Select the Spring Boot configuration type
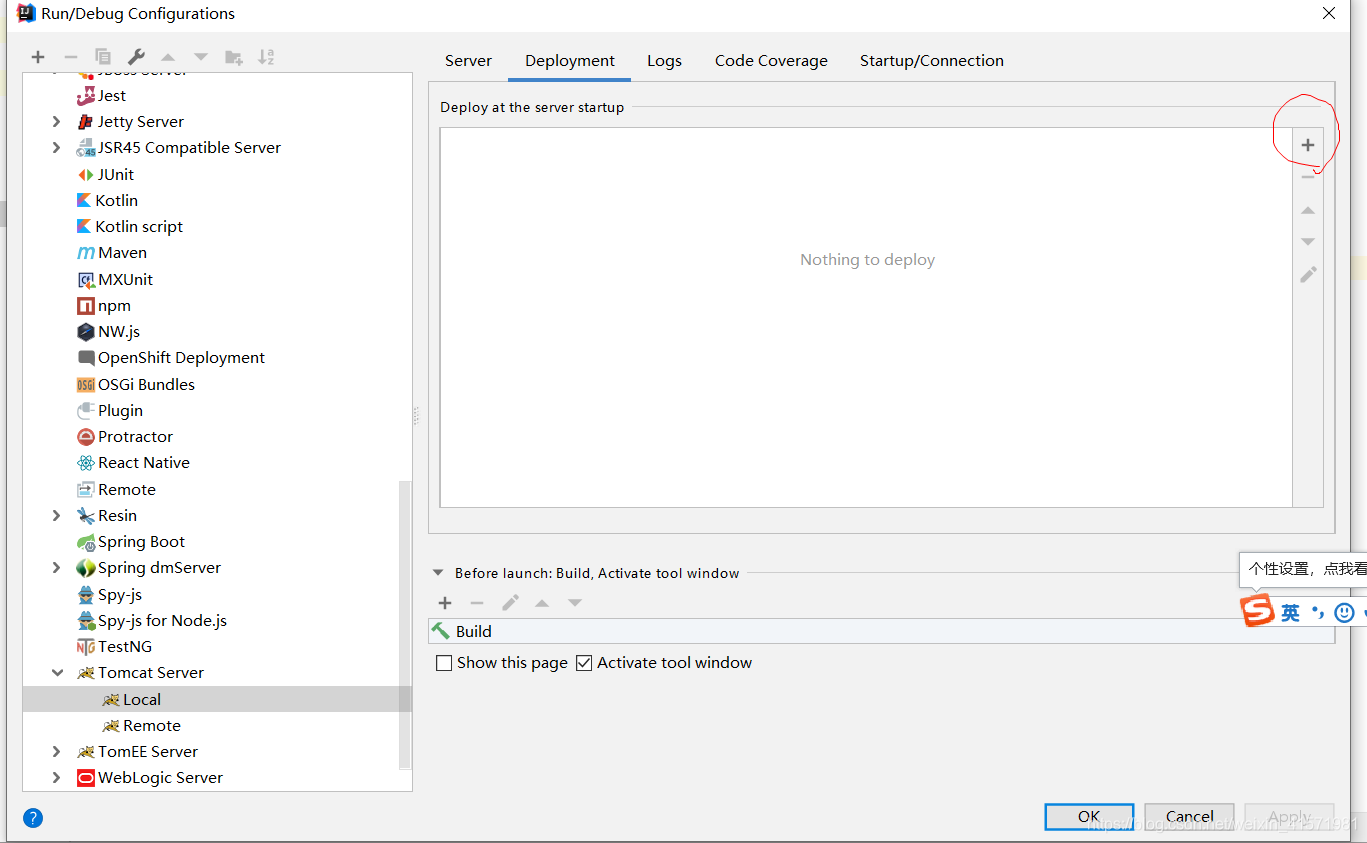Viewport: 1367px width, 843px height. (131, 541)
